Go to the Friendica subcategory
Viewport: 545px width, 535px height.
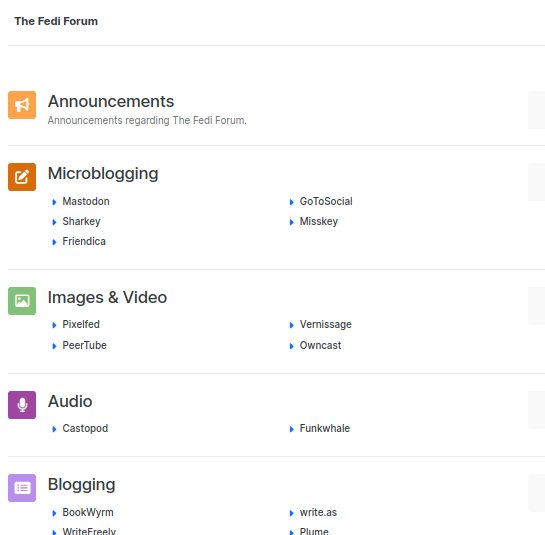(x=84, y=241)
